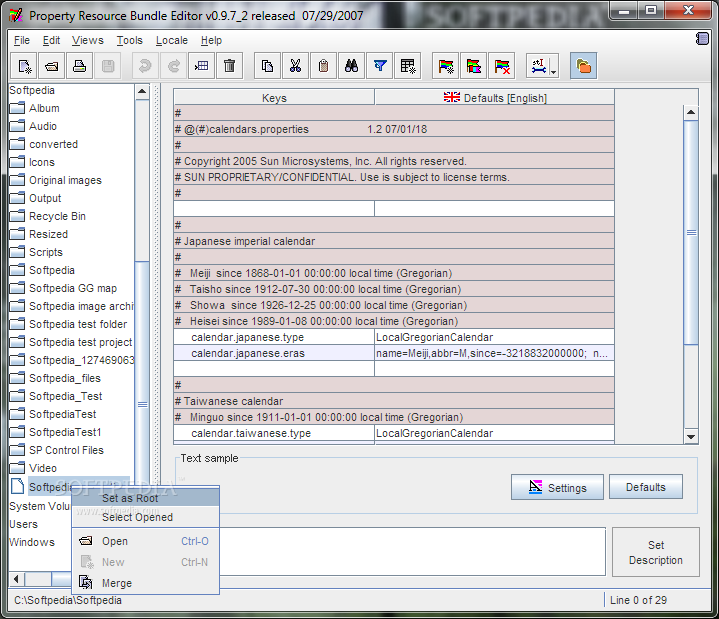Toggle the orange folder browser panel button
The width and height of the screenshot is (719, 619).
[x=583, y=66]
